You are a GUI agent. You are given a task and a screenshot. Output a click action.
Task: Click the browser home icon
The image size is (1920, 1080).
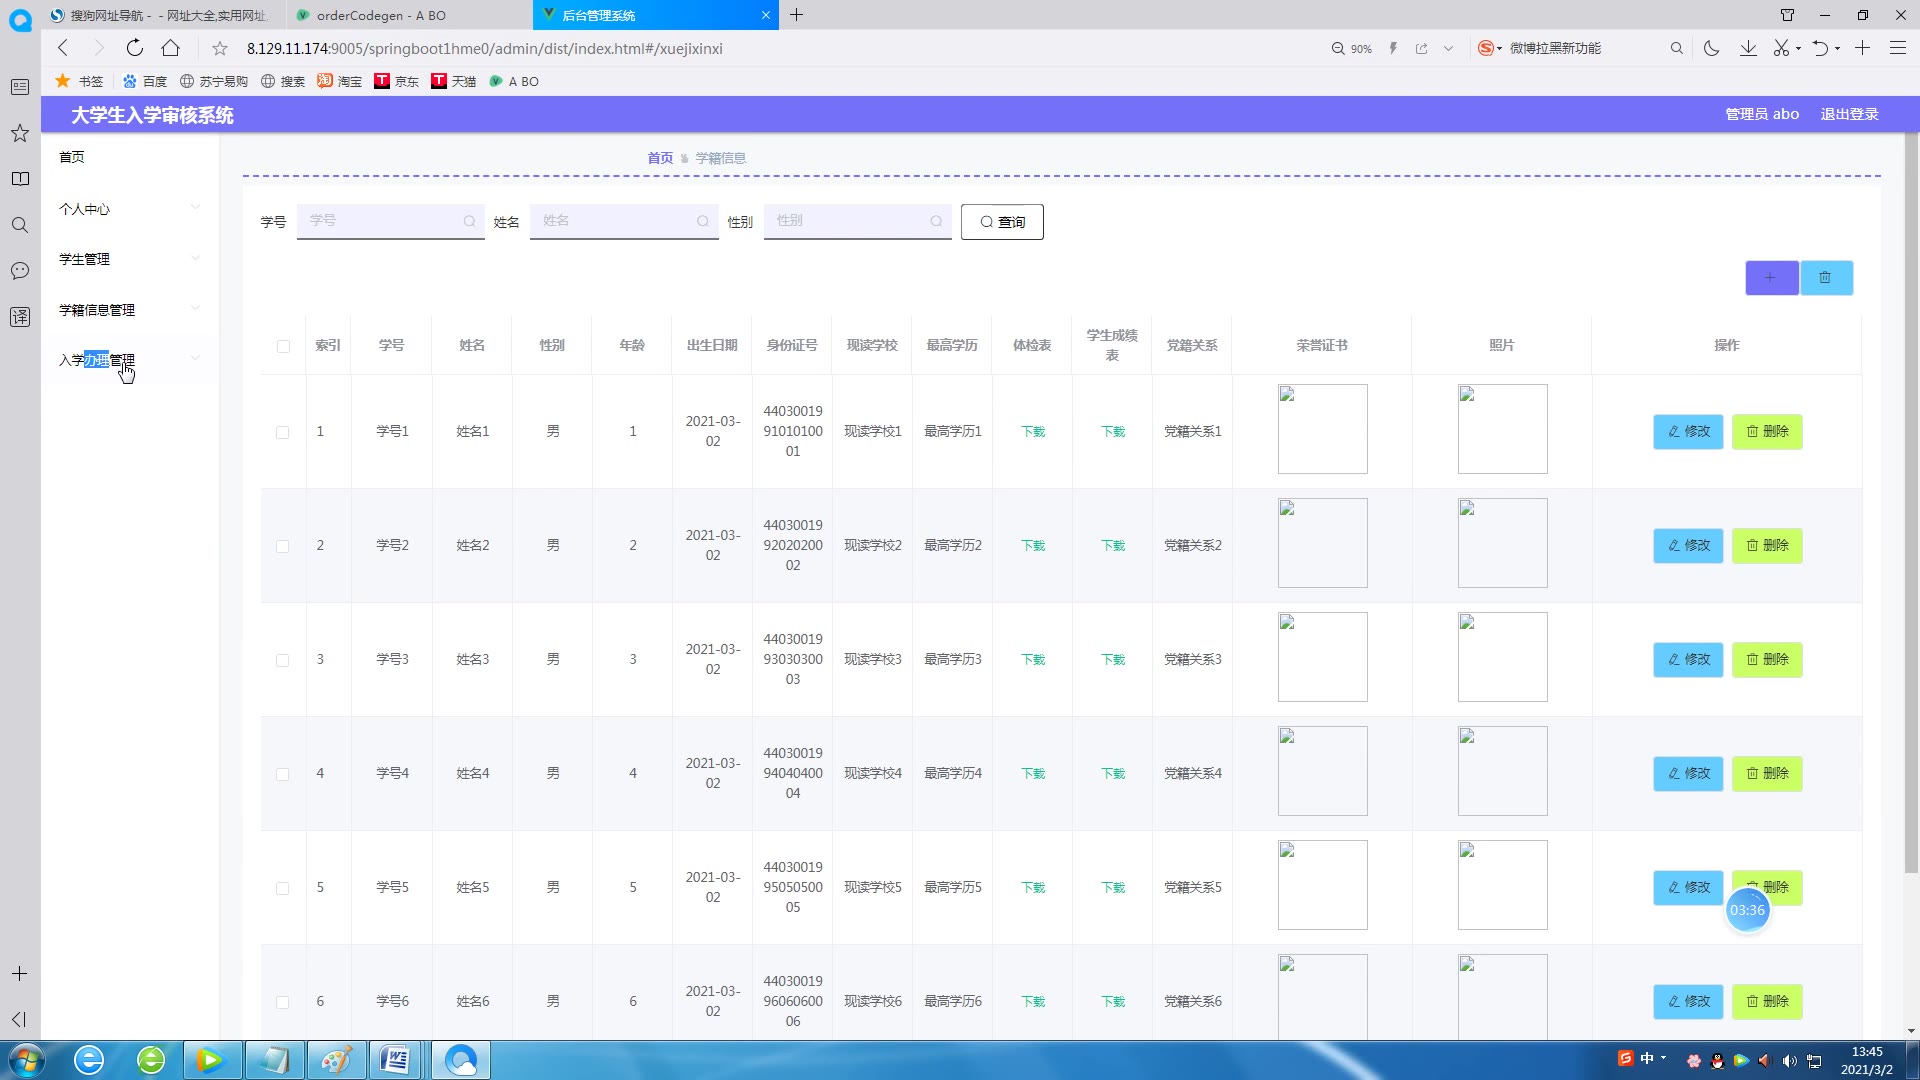171,48
